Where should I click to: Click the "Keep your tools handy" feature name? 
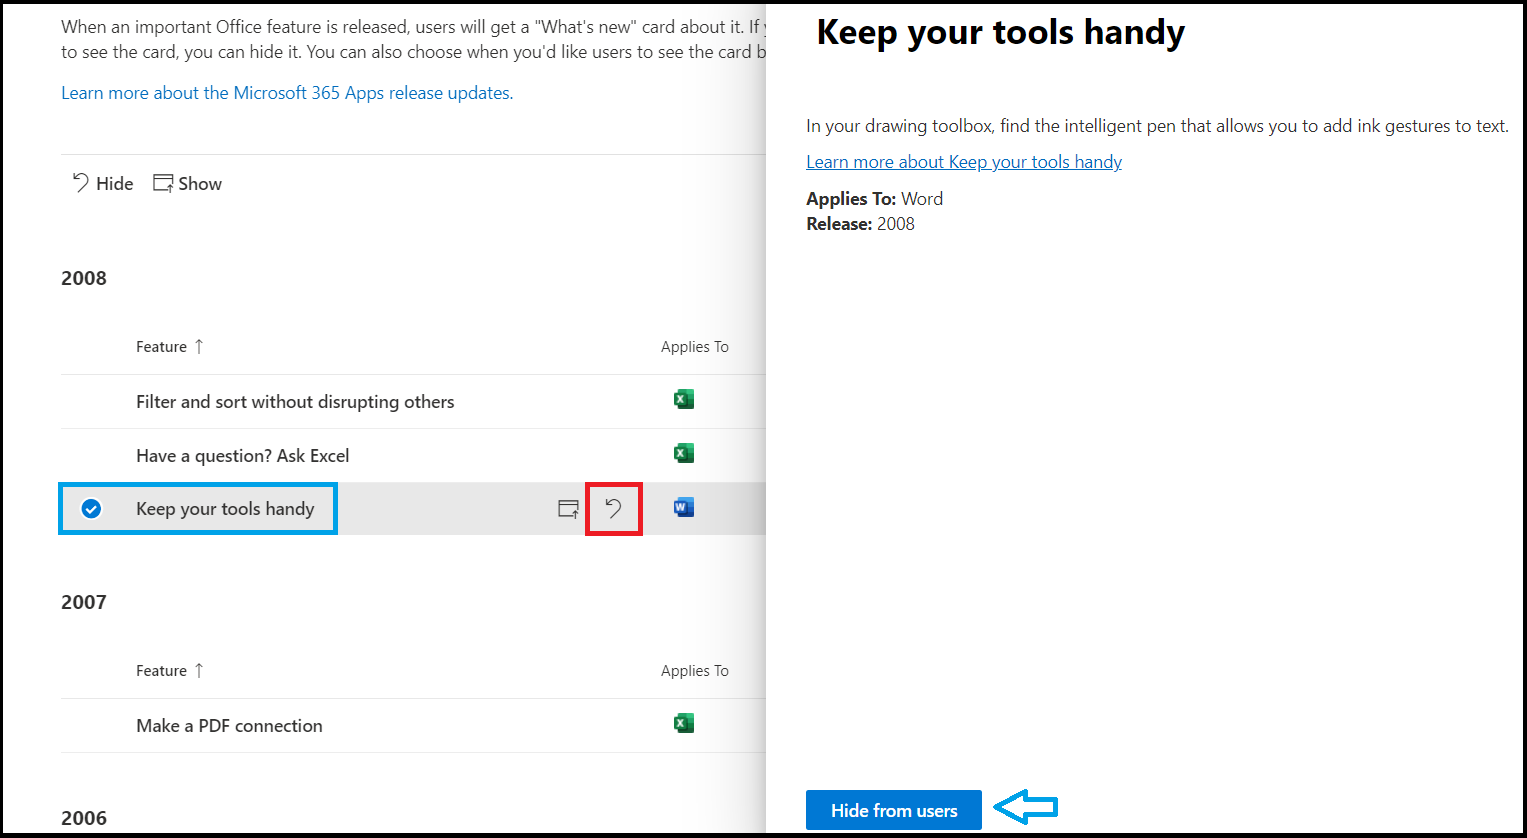coord(224,508)
